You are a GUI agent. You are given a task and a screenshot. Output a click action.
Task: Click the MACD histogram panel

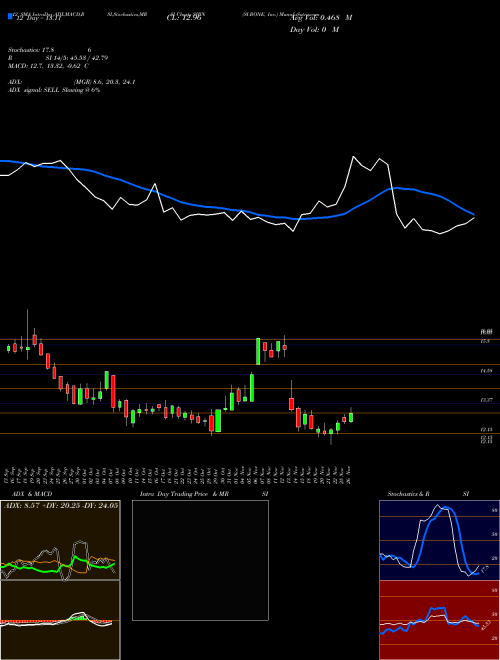point(60,620)
